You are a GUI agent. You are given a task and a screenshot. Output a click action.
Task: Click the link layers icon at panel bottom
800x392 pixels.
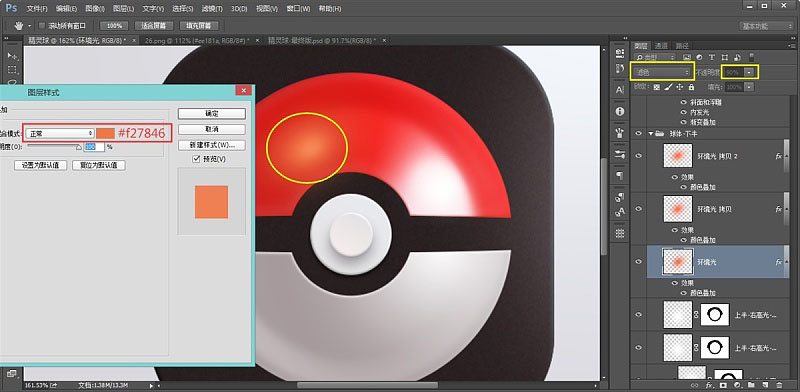click(x=694, y=385)
